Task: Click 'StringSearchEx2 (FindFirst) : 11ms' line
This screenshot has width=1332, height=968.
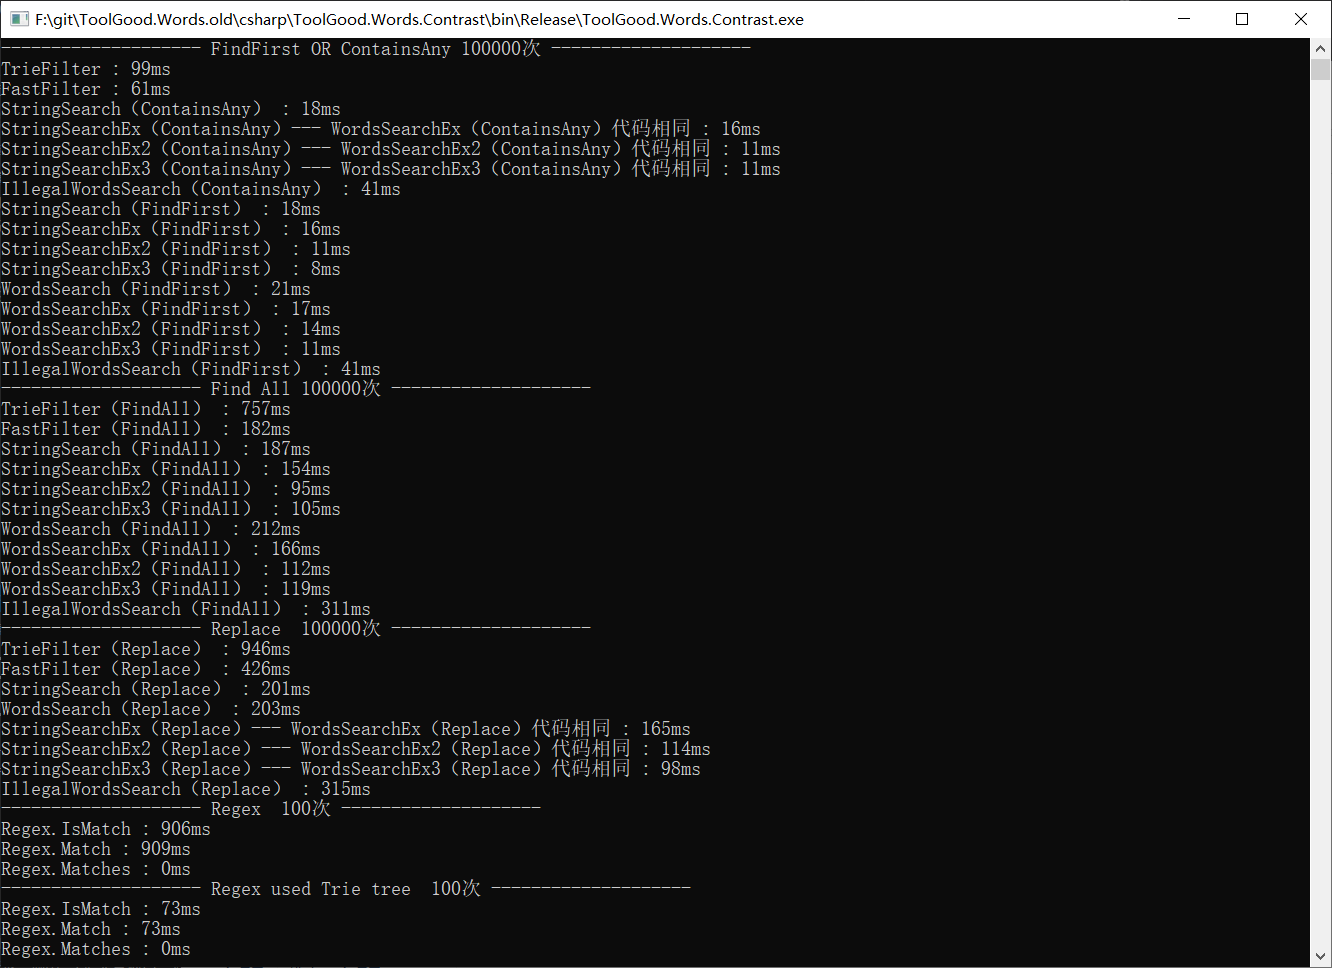Action: coord(176,249)
